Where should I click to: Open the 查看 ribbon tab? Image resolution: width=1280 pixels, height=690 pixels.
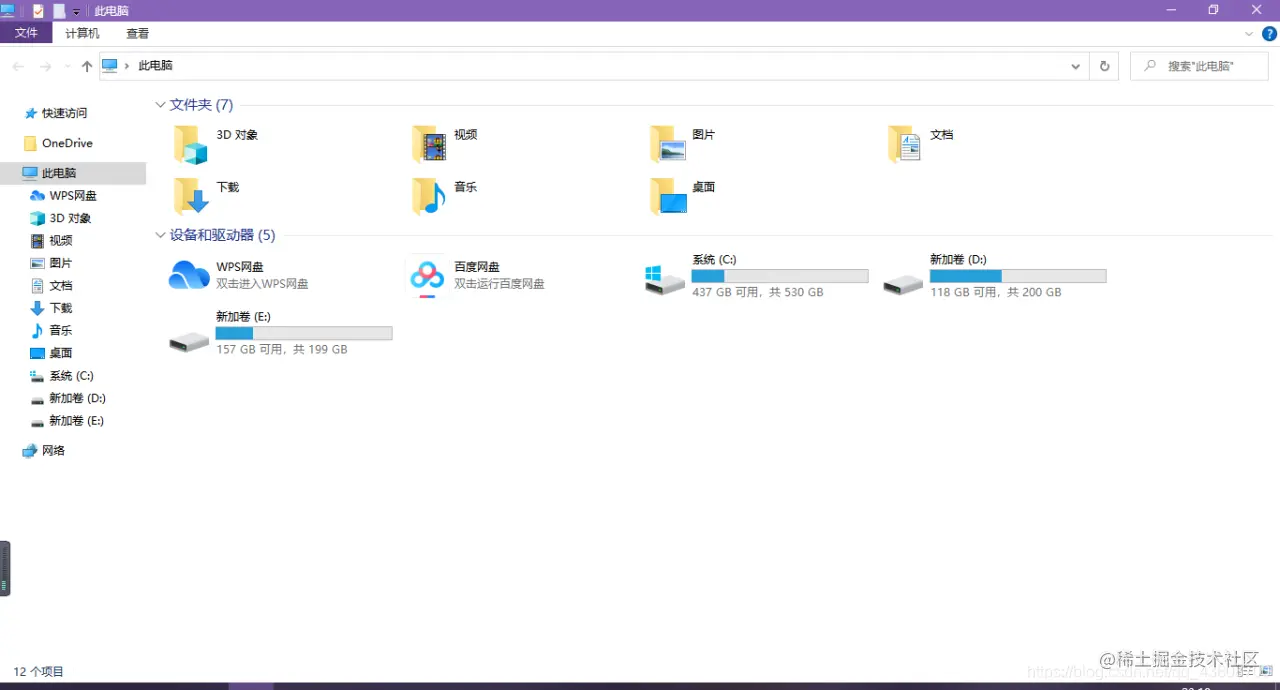tap(137, 33)
